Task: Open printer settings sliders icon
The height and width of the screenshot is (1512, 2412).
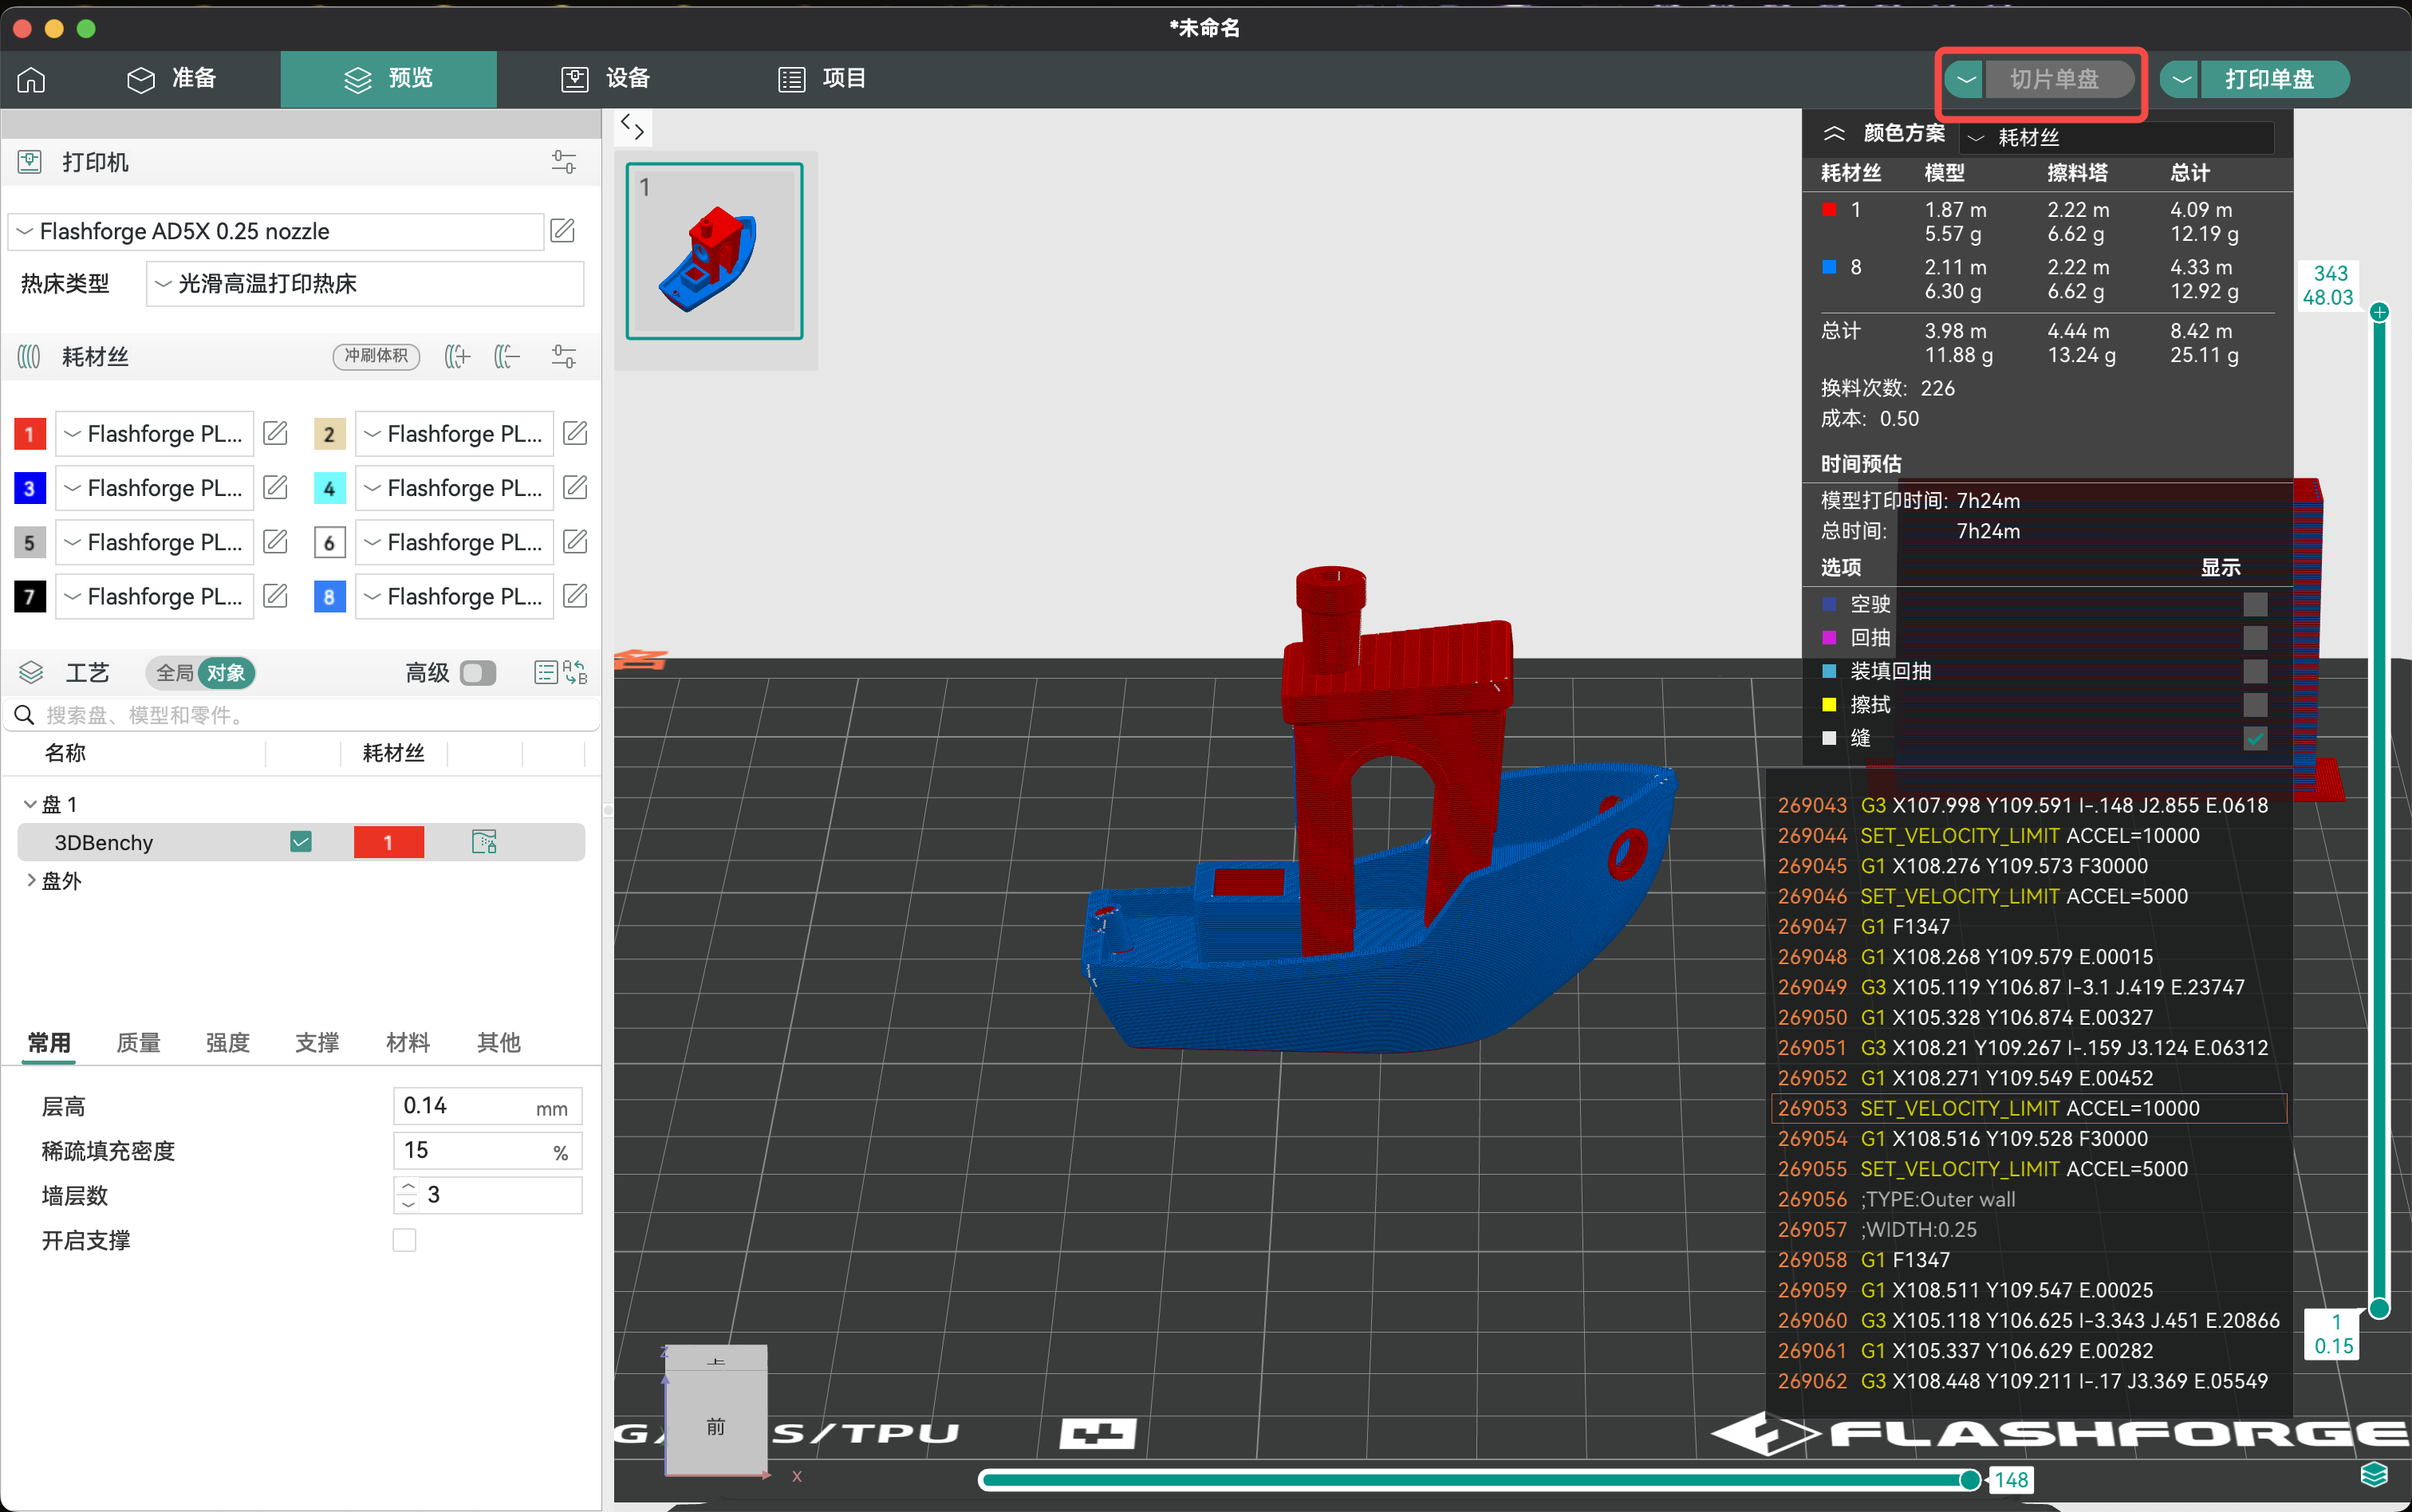Action: (564, 162)
